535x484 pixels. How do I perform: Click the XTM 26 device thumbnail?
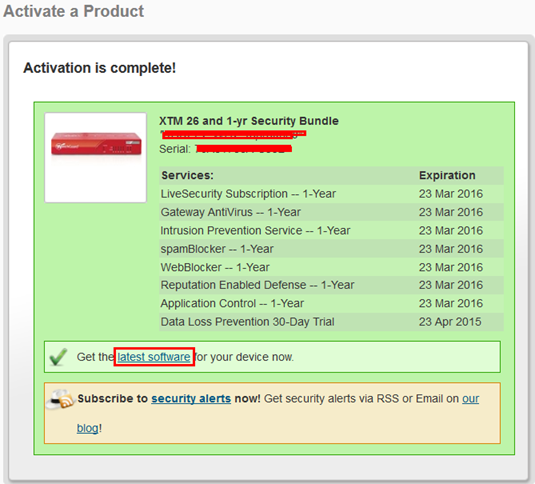point(96,158)
